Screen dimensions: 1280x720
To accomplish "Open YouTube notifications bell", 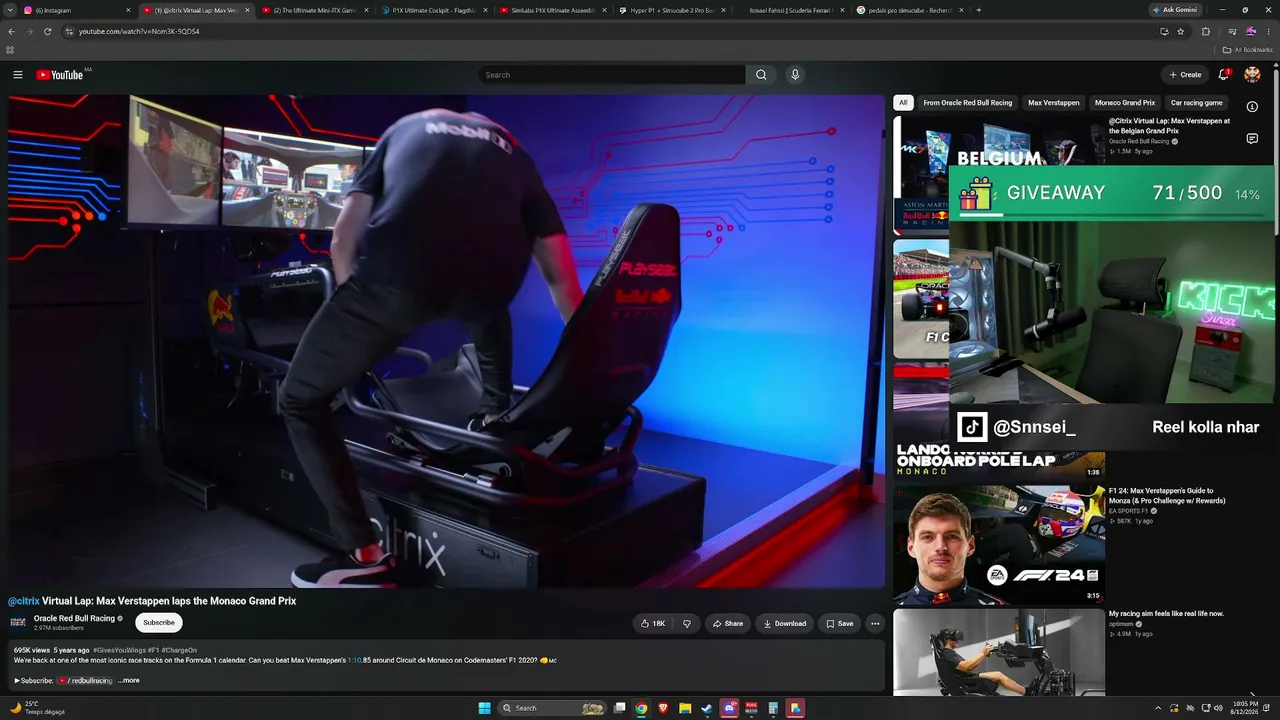I will (1224, 75).
